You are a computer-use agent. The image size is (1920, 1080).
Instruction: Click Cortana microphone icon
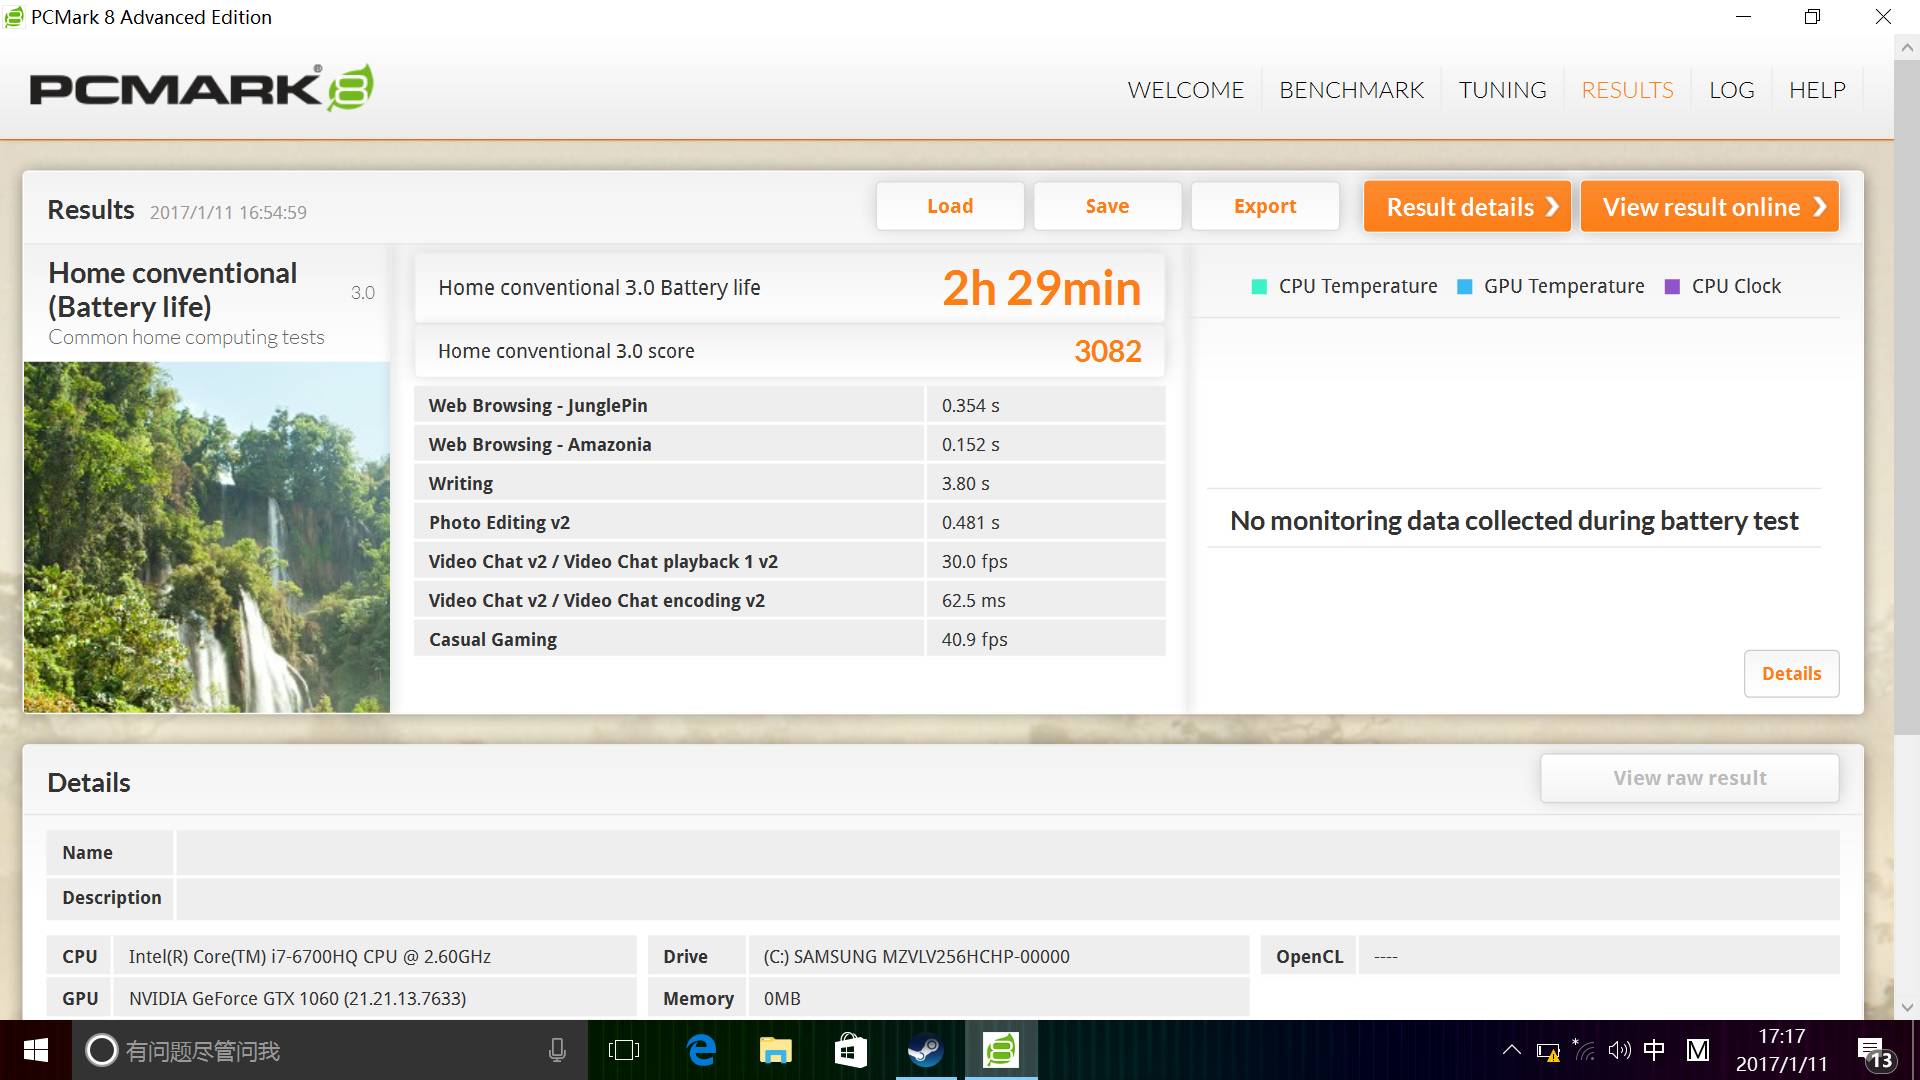coord(557,1050)
